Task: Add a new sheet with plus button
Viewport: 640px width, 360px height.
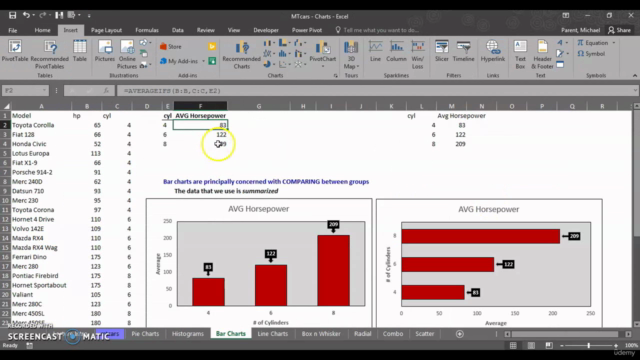Action: pos(460,334)
